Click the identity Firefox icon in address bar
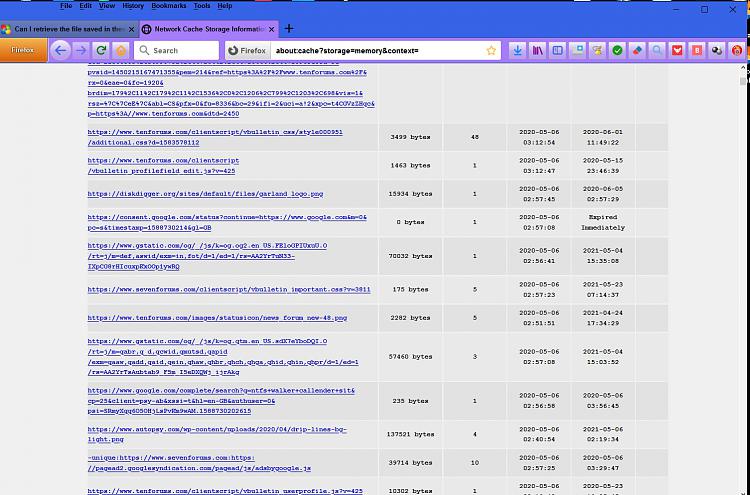Screen dimensions: 750x495 click(247, 50)
